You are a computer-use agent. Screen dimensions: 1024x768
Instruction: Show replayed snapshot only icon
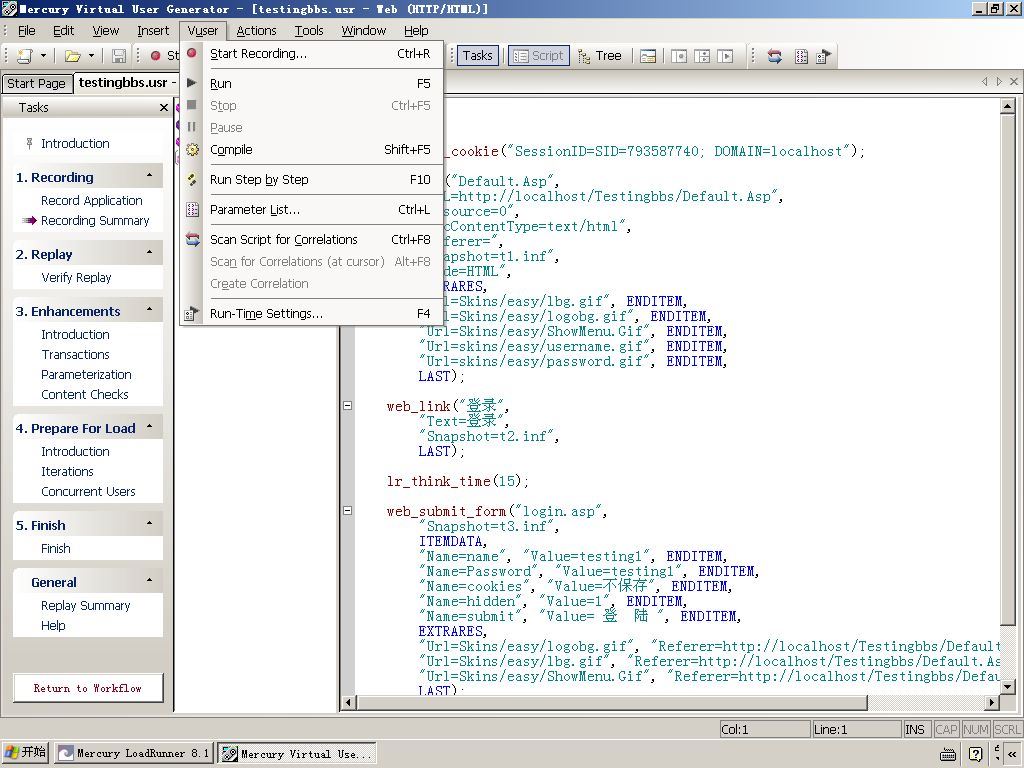pyautogui.click(x=725, y=56)
